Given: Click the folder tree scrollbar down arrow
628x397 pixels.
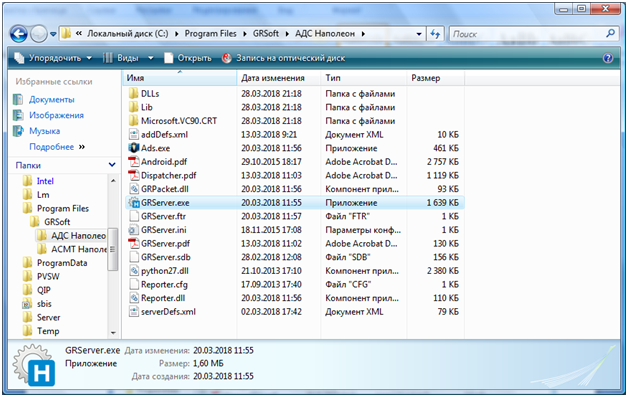Looking at the screenshot, I should click(113, 333).
